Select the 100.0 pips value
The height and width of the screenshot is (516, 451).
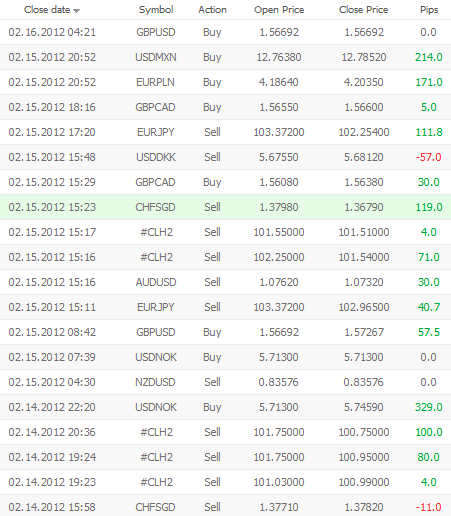tap(429, 432)
